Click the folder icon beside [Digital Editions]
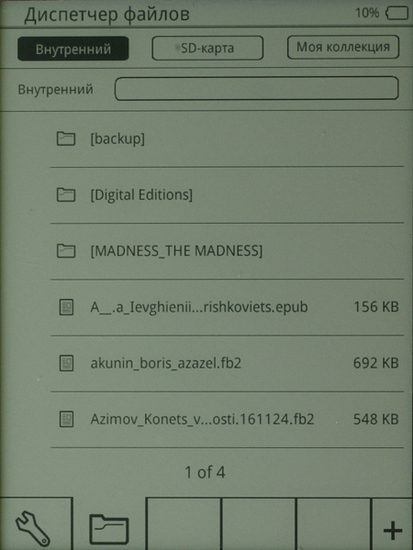The image size is (413, 550). [66, 195]
